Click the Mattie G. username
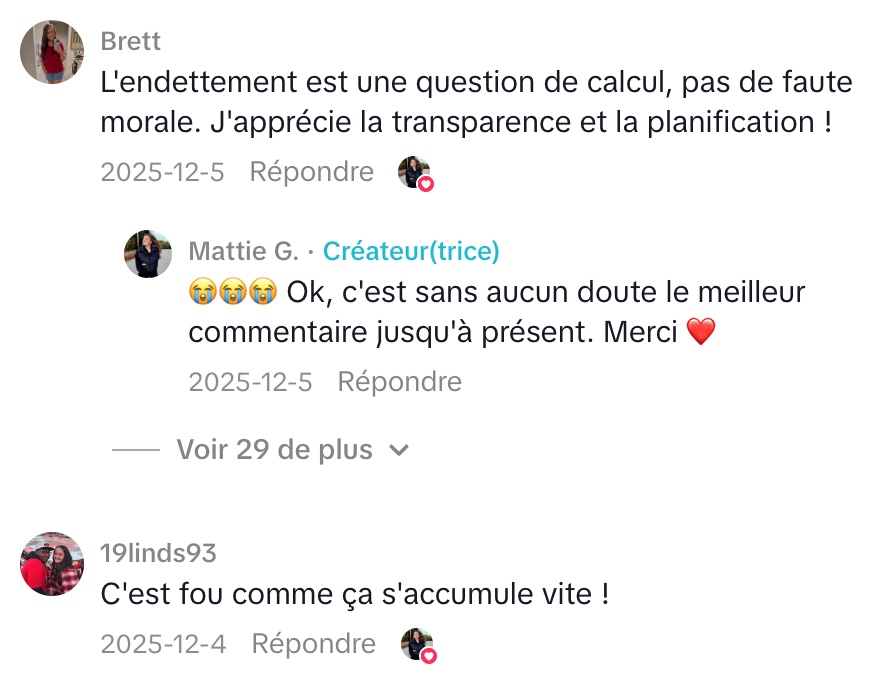The height and width of the screenshot is (678, 880). (243, 251)
